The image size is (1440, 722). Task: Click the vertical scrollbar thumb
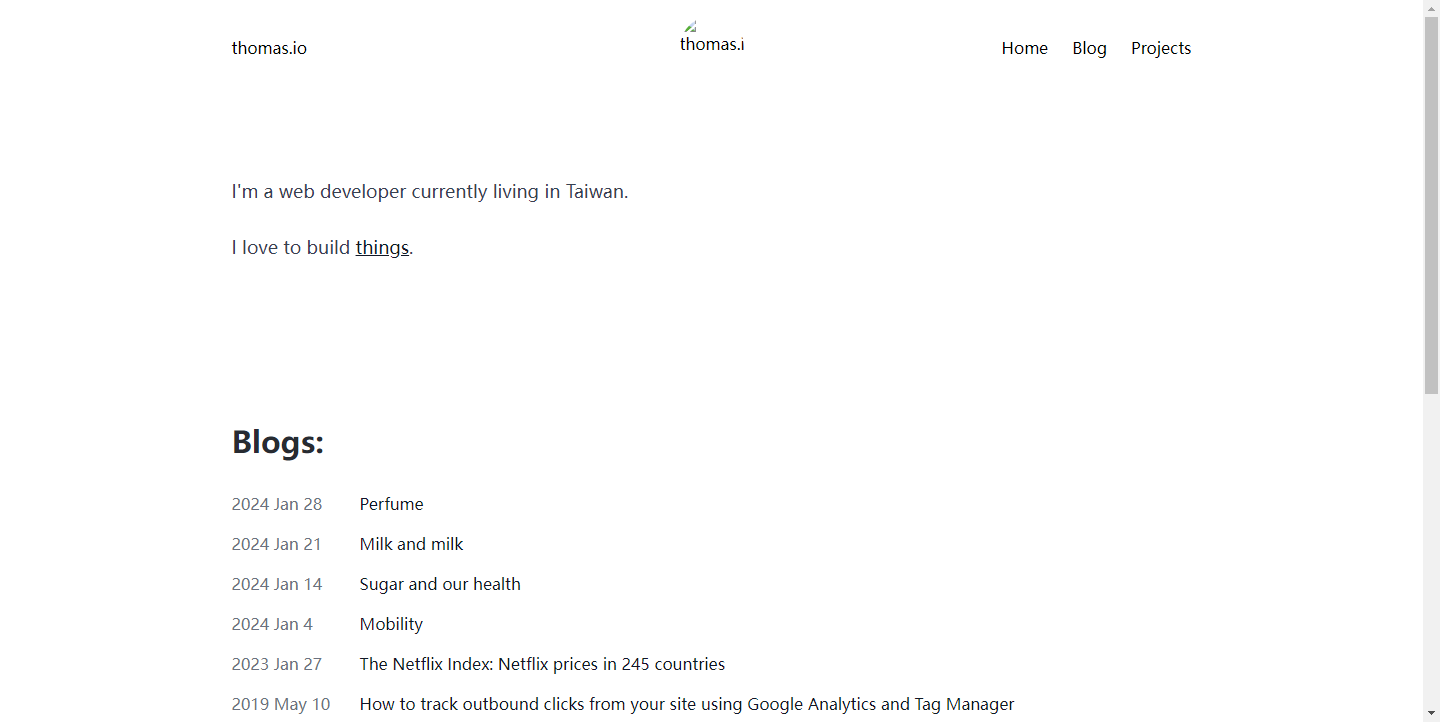tap(1431, 205)
